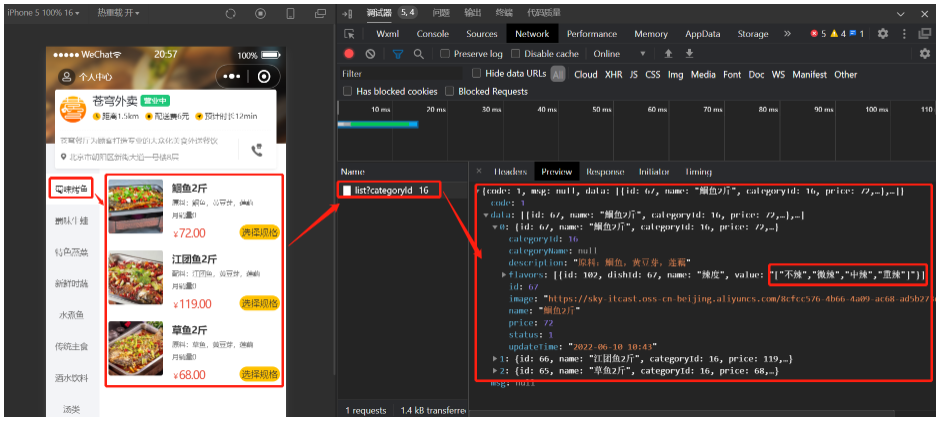Switch to 问题 panel tab
Image resolution: width=943 pixels, height=424 pixels.
pyautogui.click(x=441, y=13)
